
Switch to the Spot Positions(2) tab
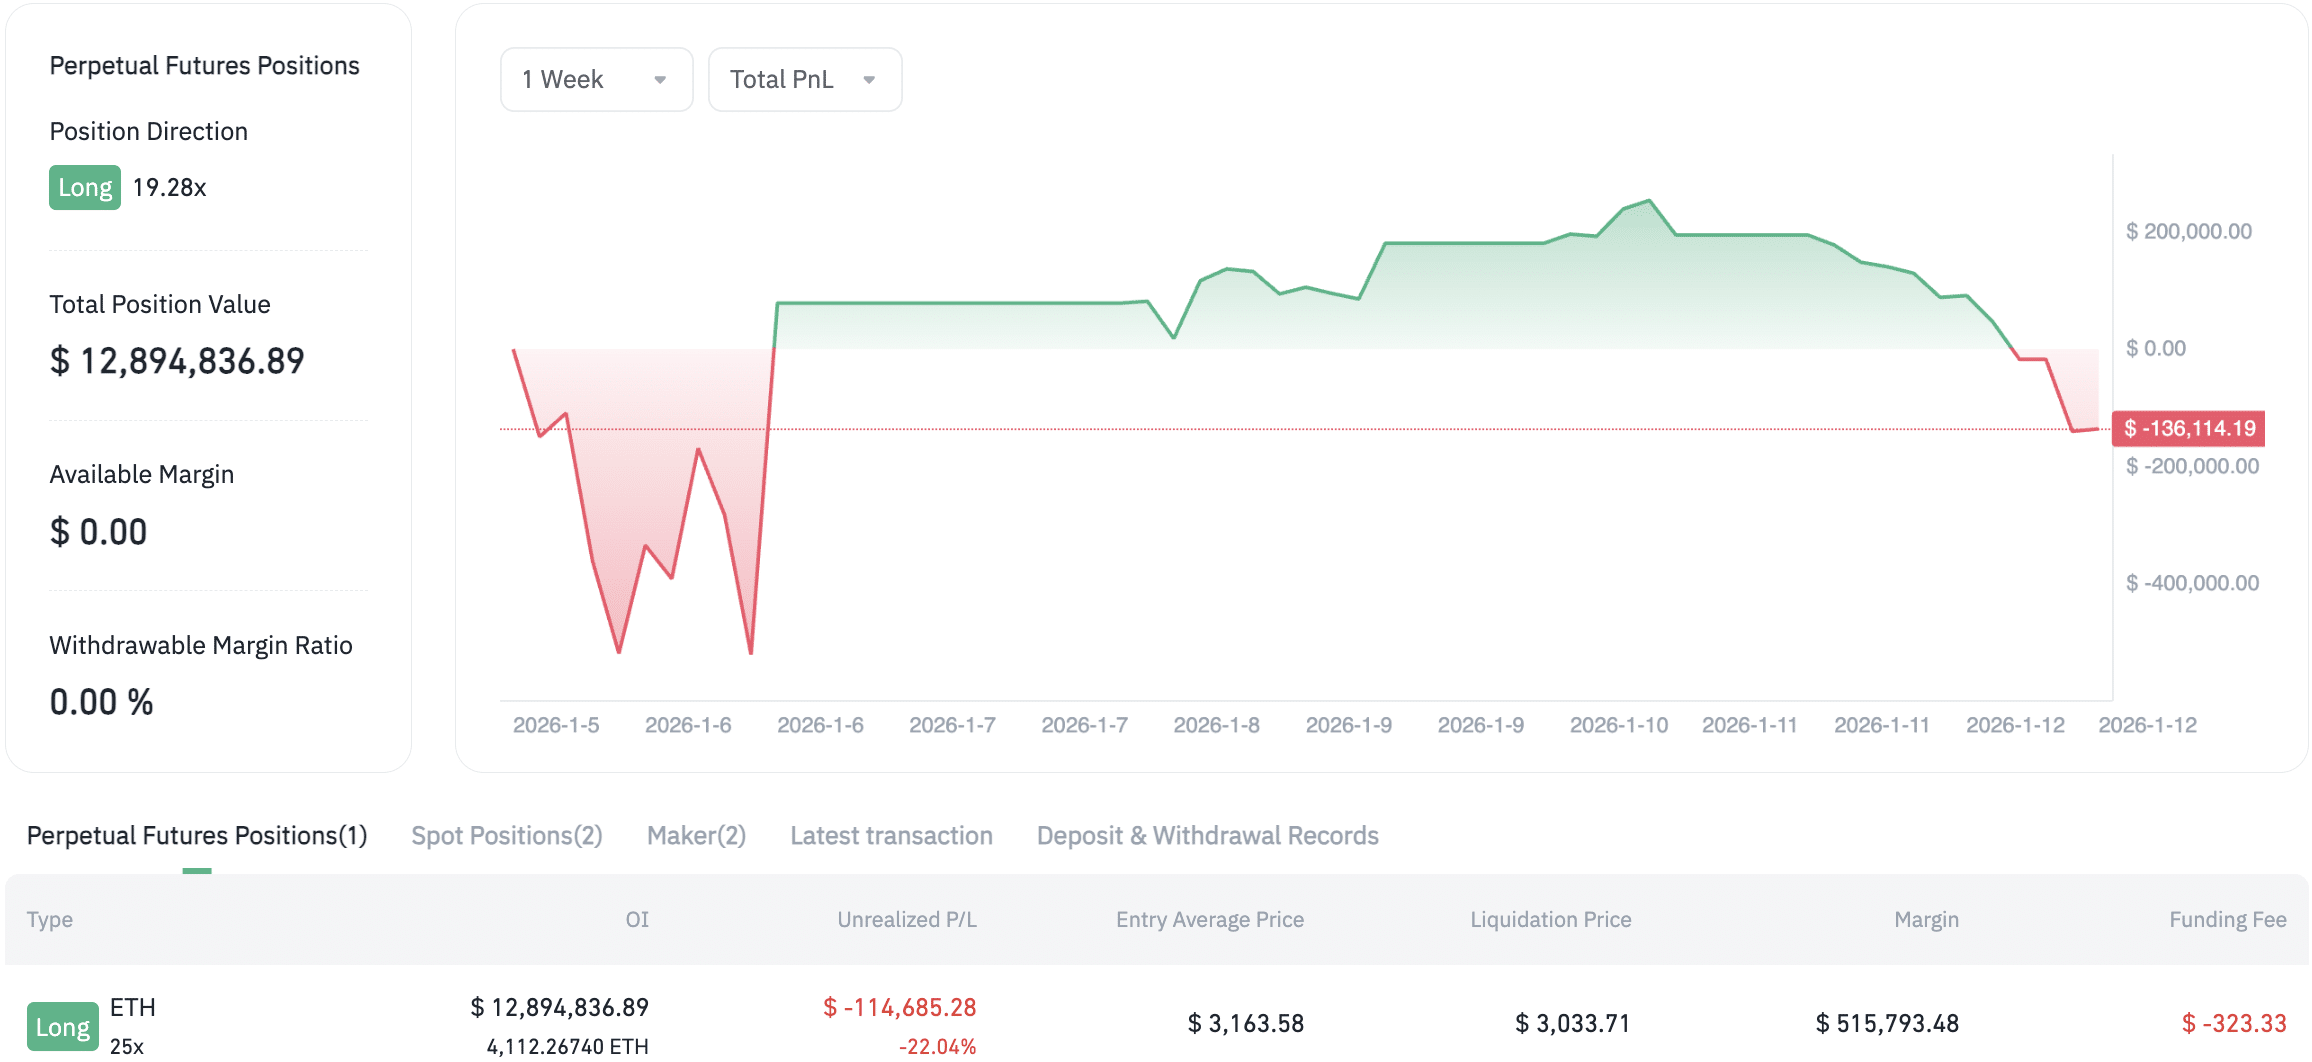click(x=506, y=835)
